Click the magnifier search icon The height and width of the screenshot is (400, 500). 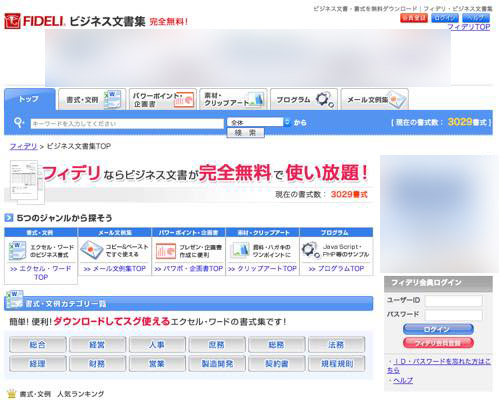19,122
